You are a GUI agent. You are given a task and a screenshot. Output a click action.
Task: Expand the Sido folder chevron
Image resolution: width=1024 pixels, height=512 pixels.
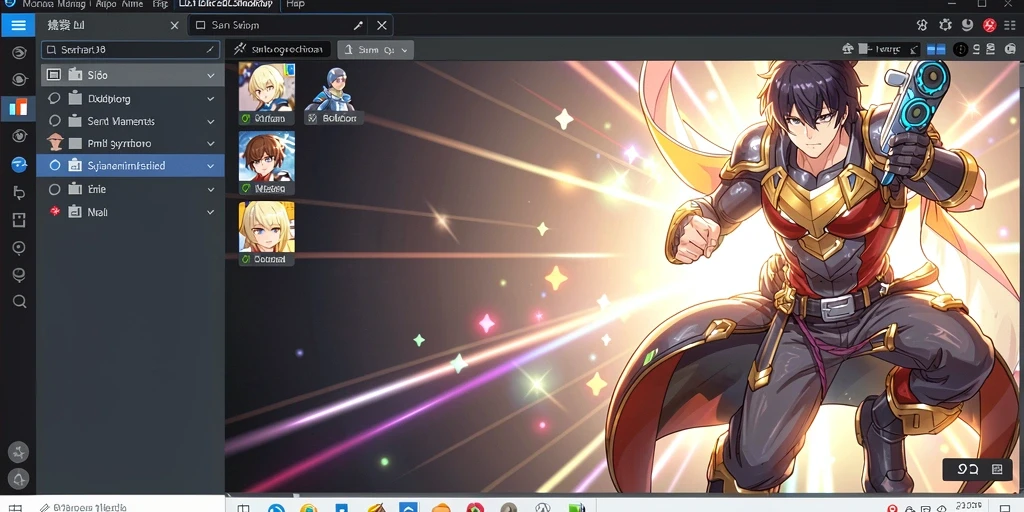coord(210,76)
